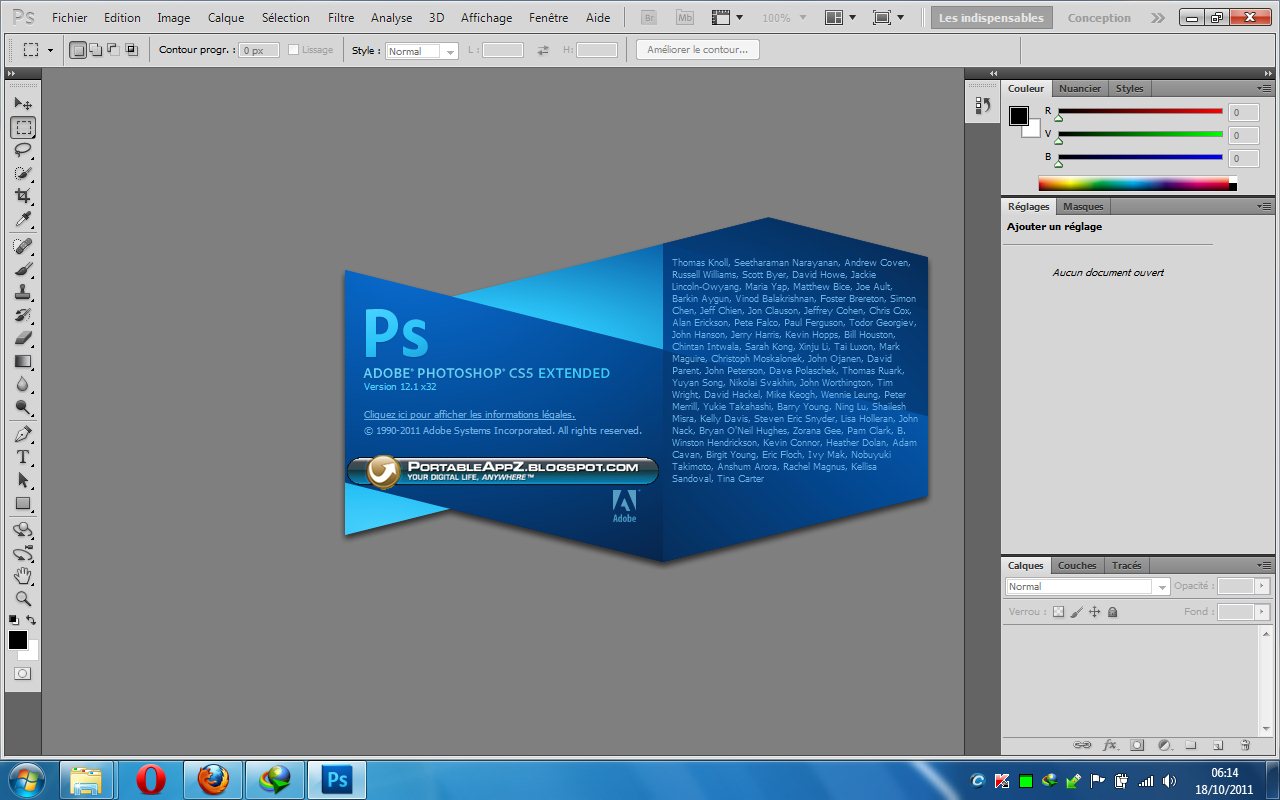Screen dimensions: 1280x800
Task: Select the Zoom tool
Action: coord(23,599)
